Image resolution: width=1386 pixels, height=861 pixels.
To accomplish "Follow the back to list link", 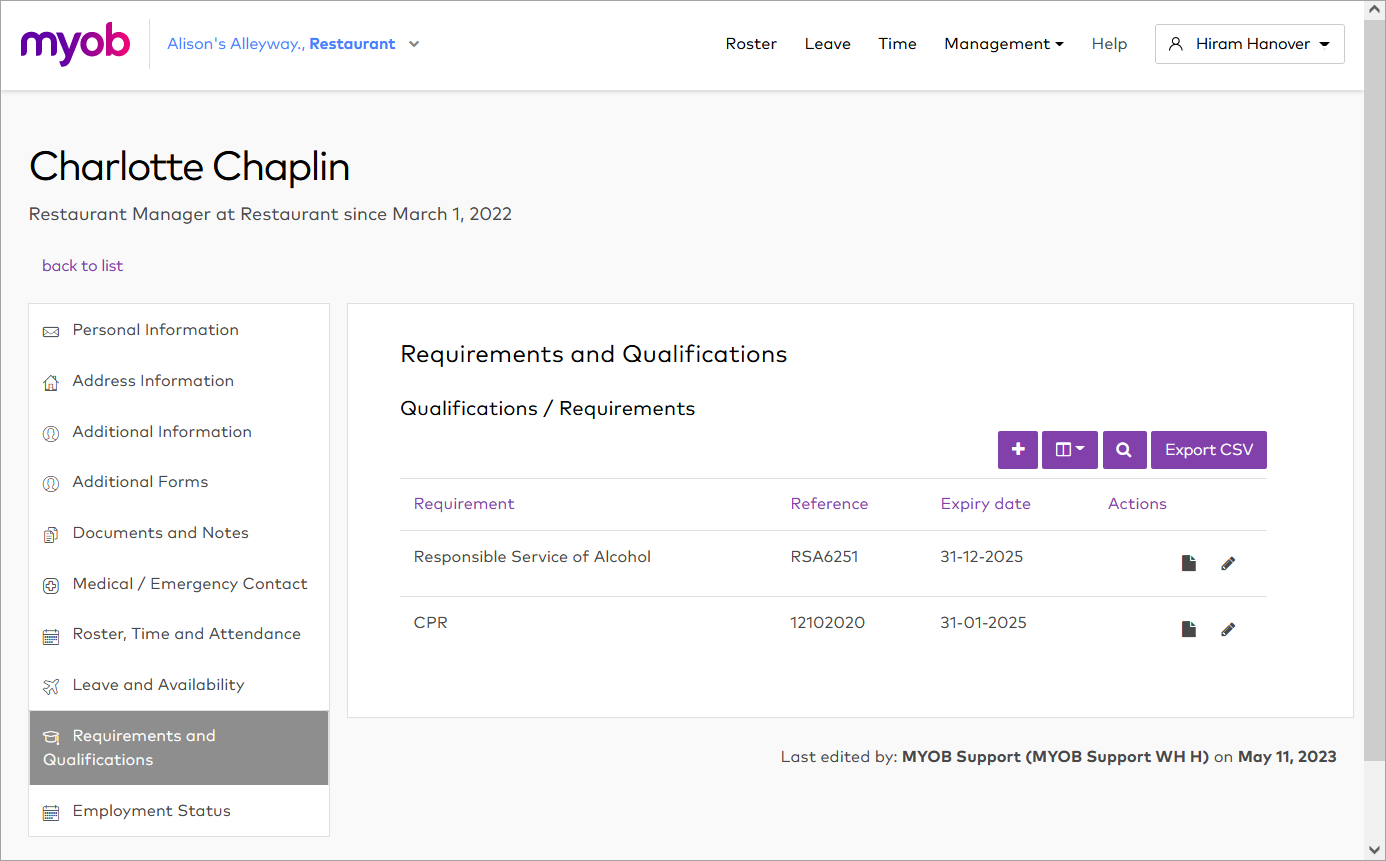I will tap(82, 266).
